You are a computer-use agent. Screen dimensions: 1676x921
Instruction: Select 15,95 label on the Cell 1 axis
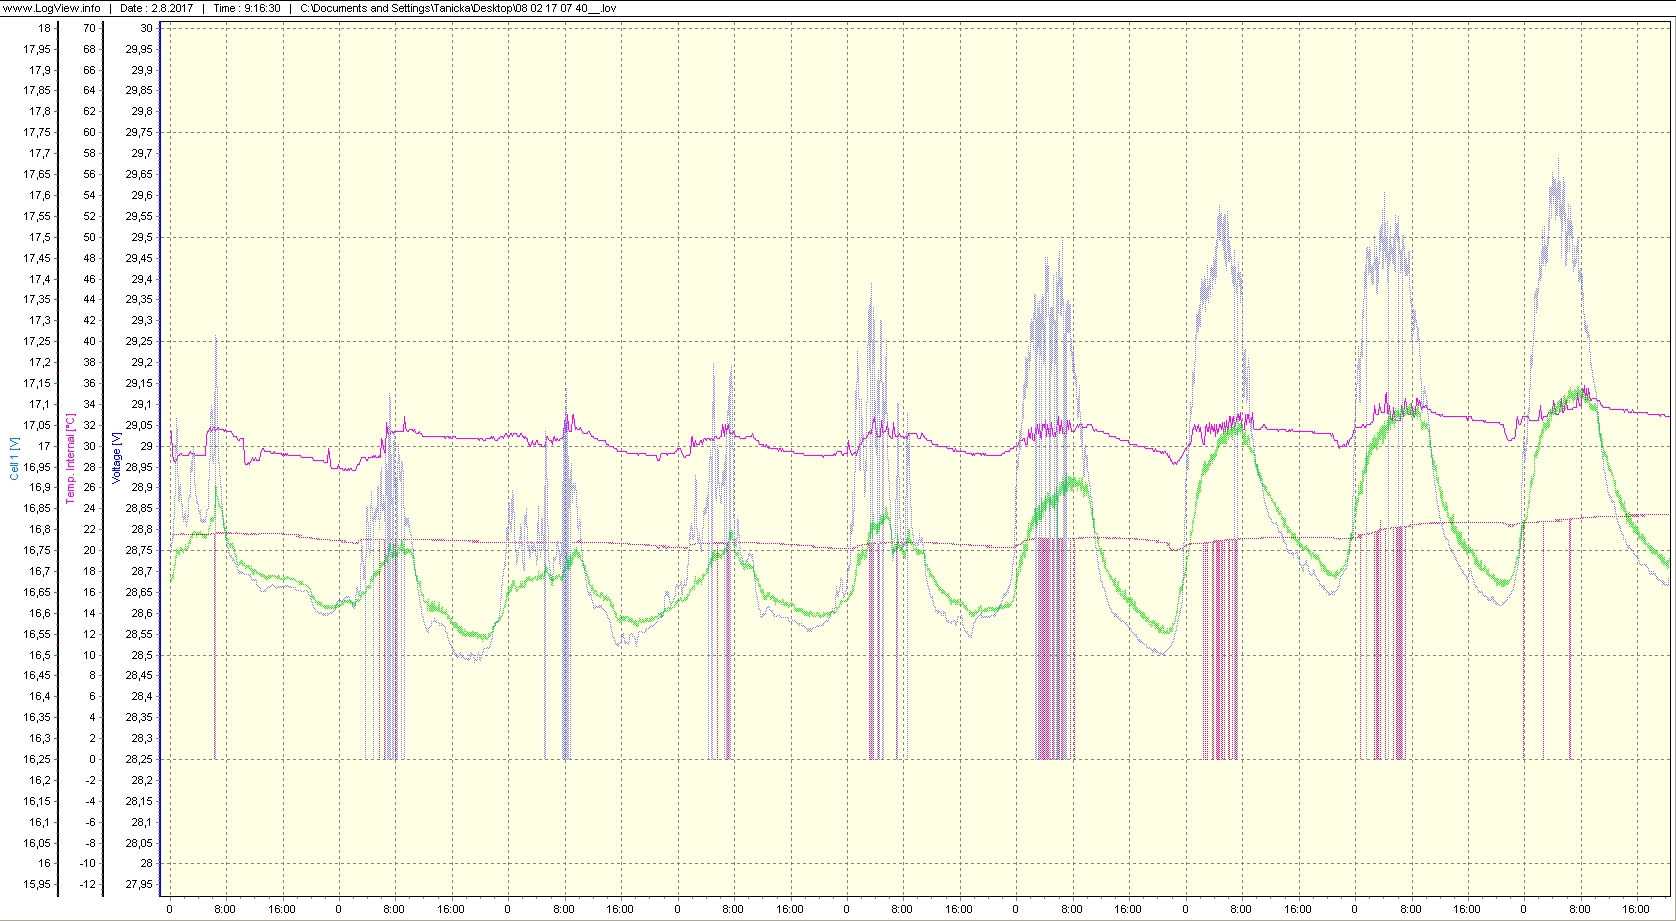pos(38,884)
